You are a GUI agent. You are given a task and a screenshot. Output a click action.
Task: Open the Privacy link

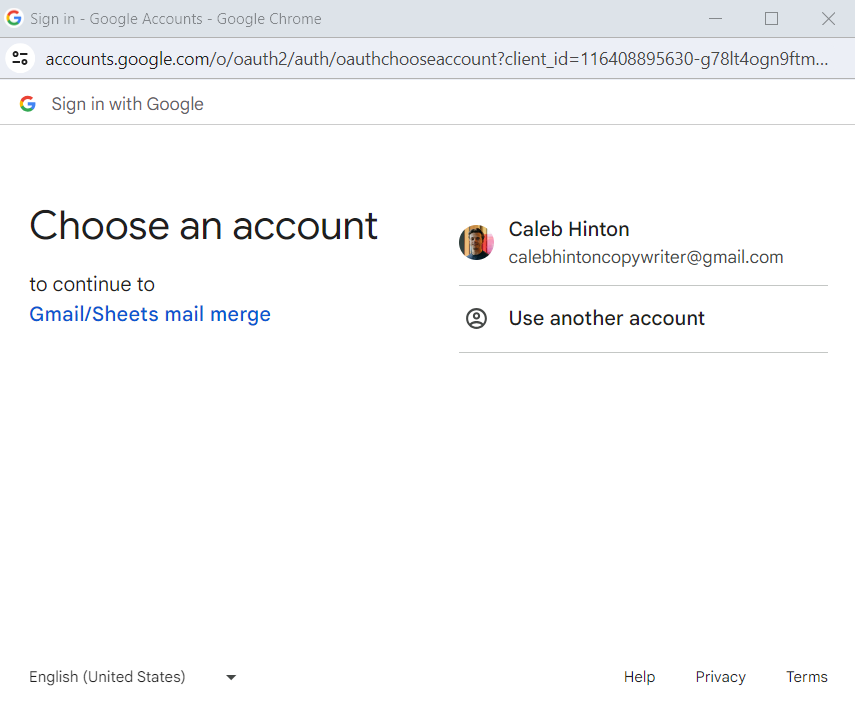(x=720, y=676)
